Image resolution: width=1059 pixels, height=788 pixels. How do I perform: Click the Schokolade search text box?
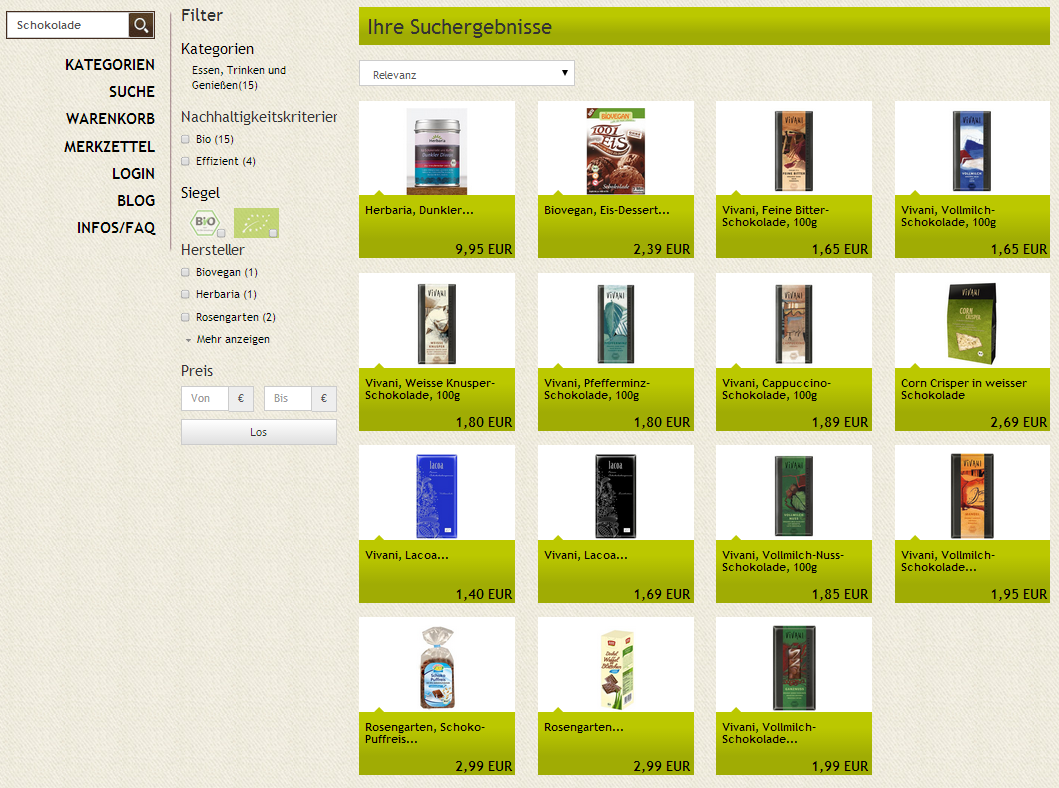pos(68,25)
